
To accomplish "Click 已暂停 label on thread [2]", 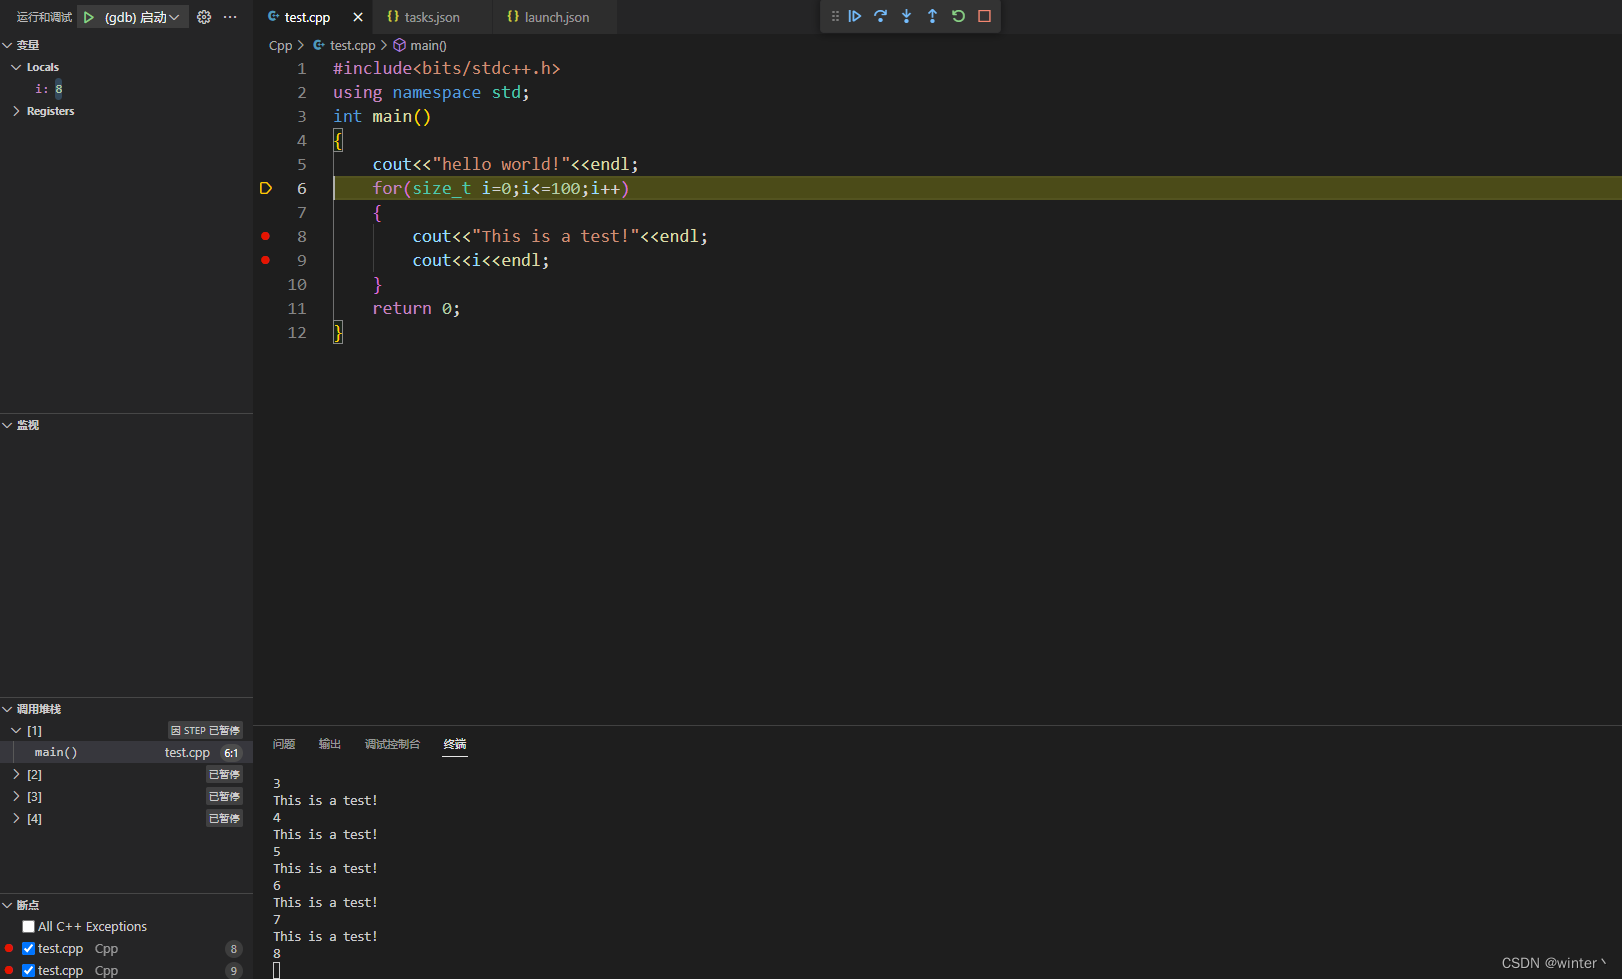I will pos(225,775).
